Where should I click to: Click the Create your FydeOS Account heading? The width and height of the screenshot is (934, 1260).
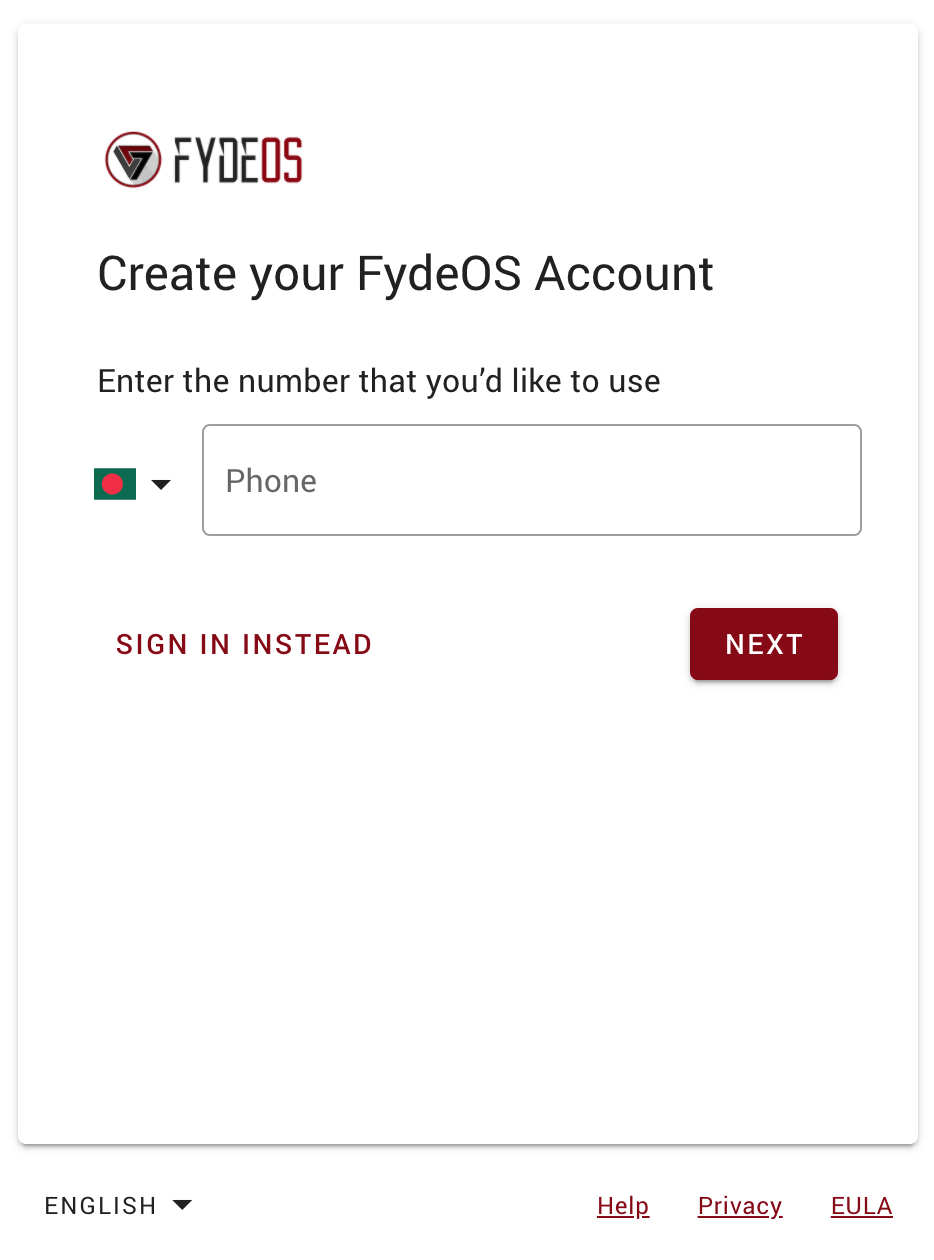(x=405, y=273)
